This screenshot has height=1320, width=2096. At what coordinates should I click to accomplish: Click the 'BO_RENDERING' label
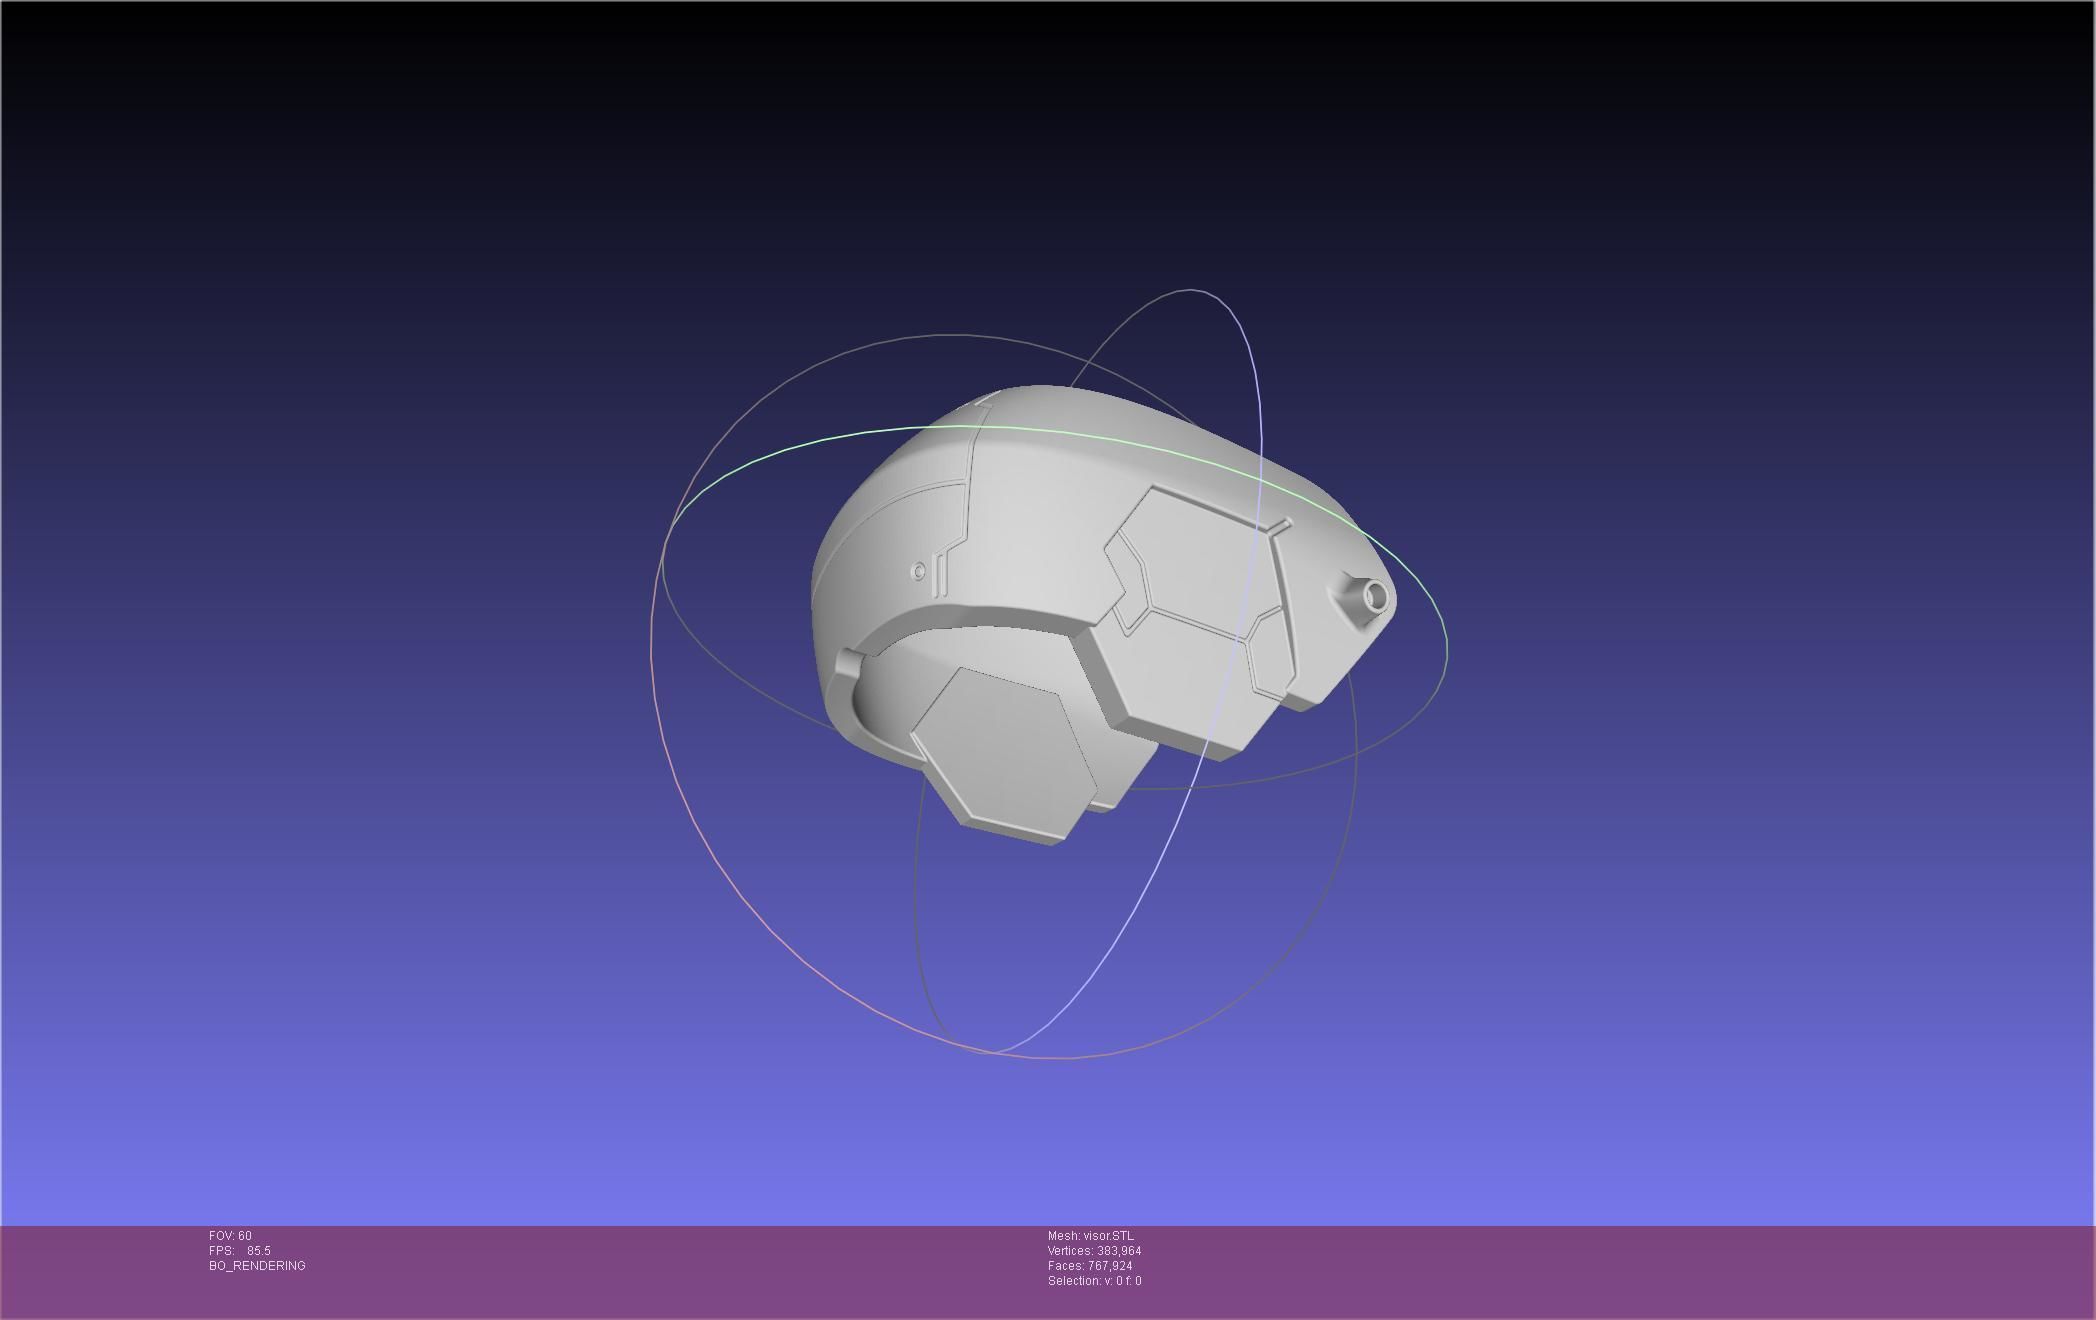[x=257, y=1266]
